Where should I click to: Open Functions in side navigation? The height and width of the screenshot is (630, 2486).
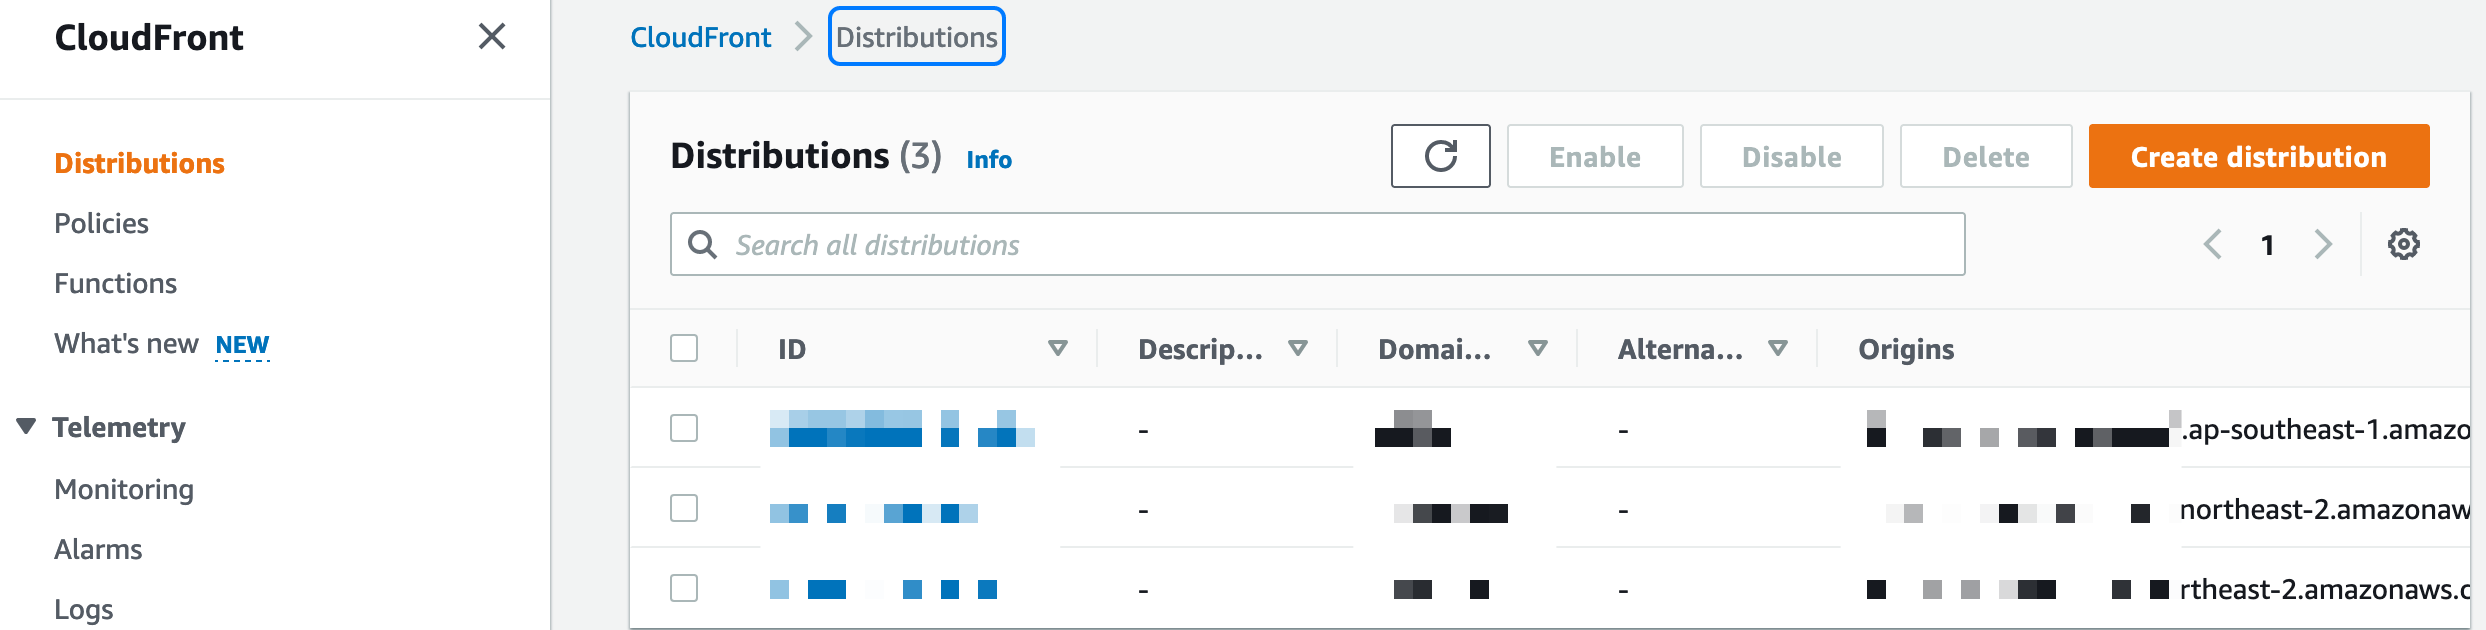[115, 283]
